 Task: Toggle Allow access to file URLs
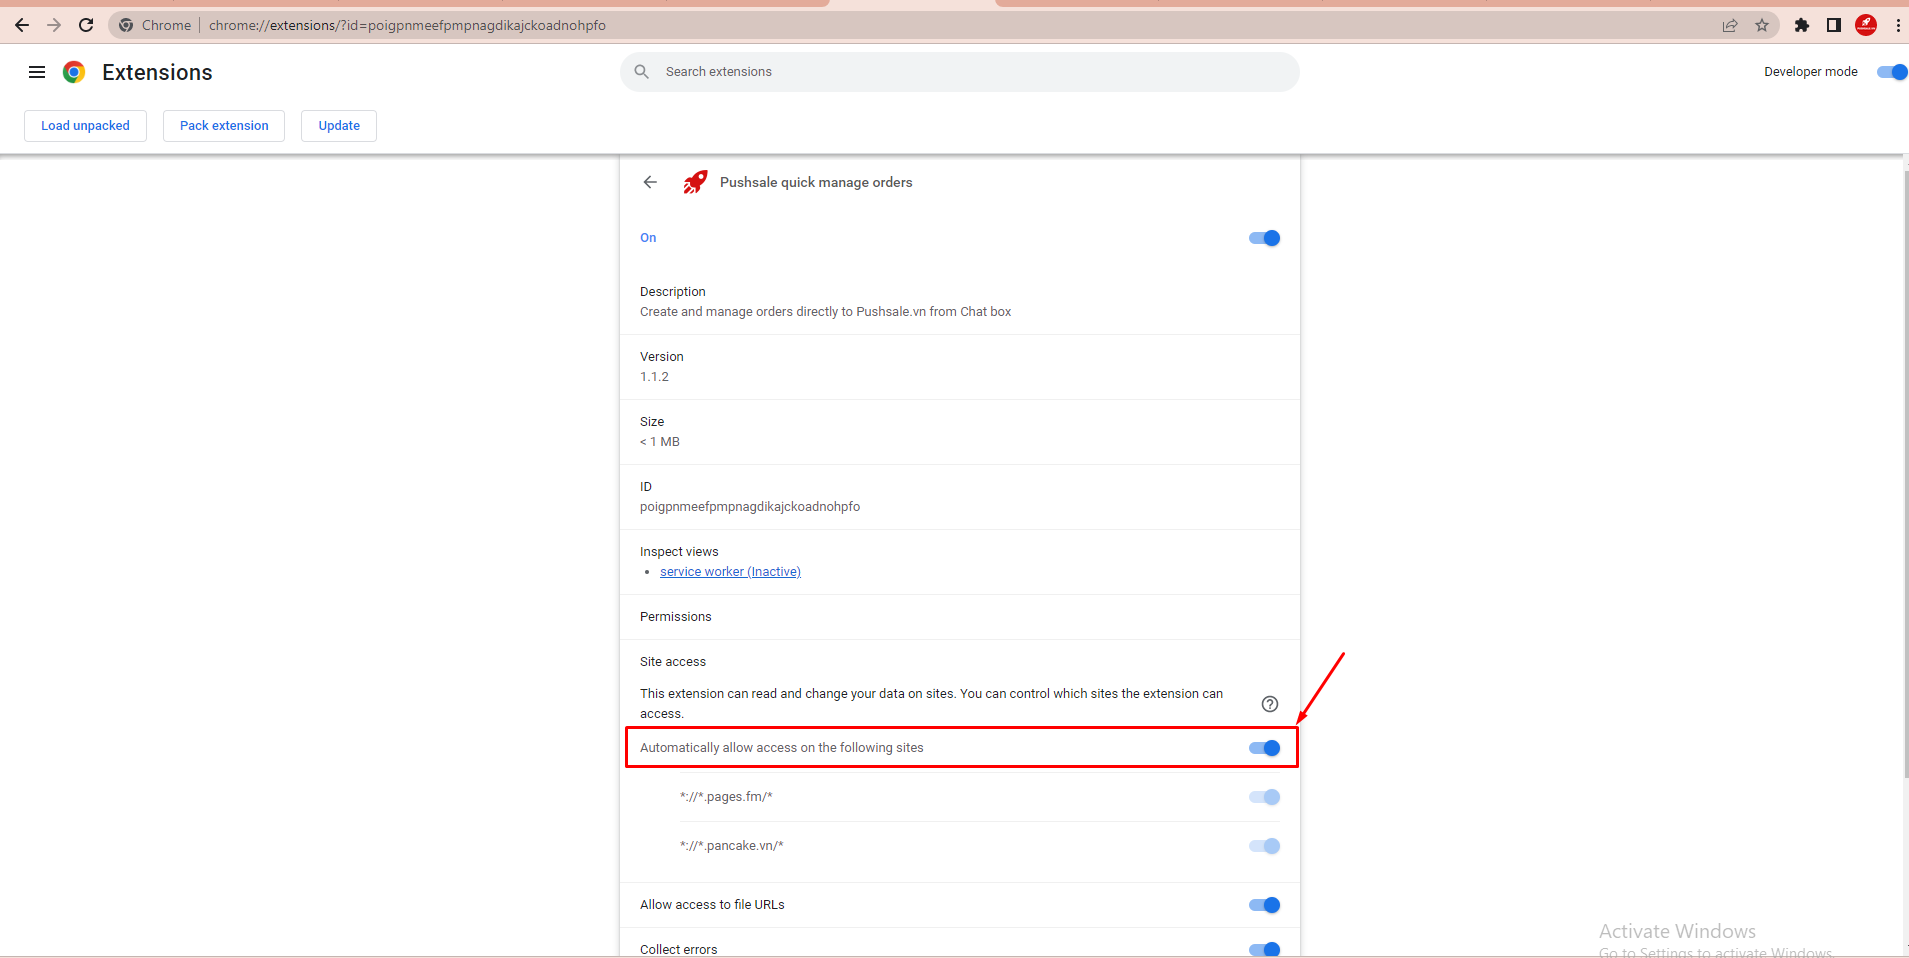click(1264, 905)
